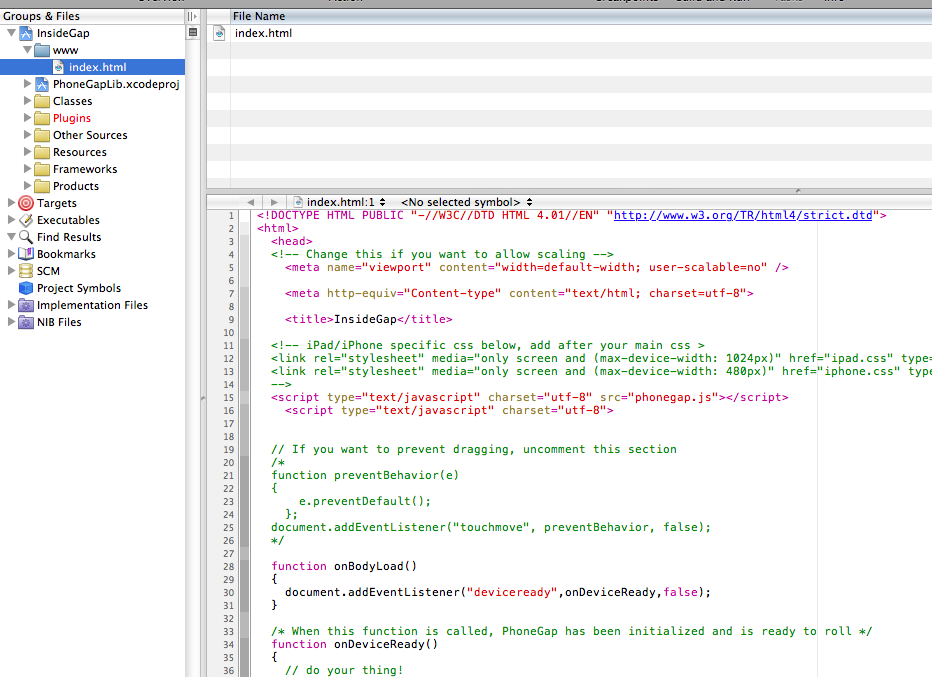
Task: Click the PhoneGapLib.xcodeproj project icon
Action: (x=42, y=84)
